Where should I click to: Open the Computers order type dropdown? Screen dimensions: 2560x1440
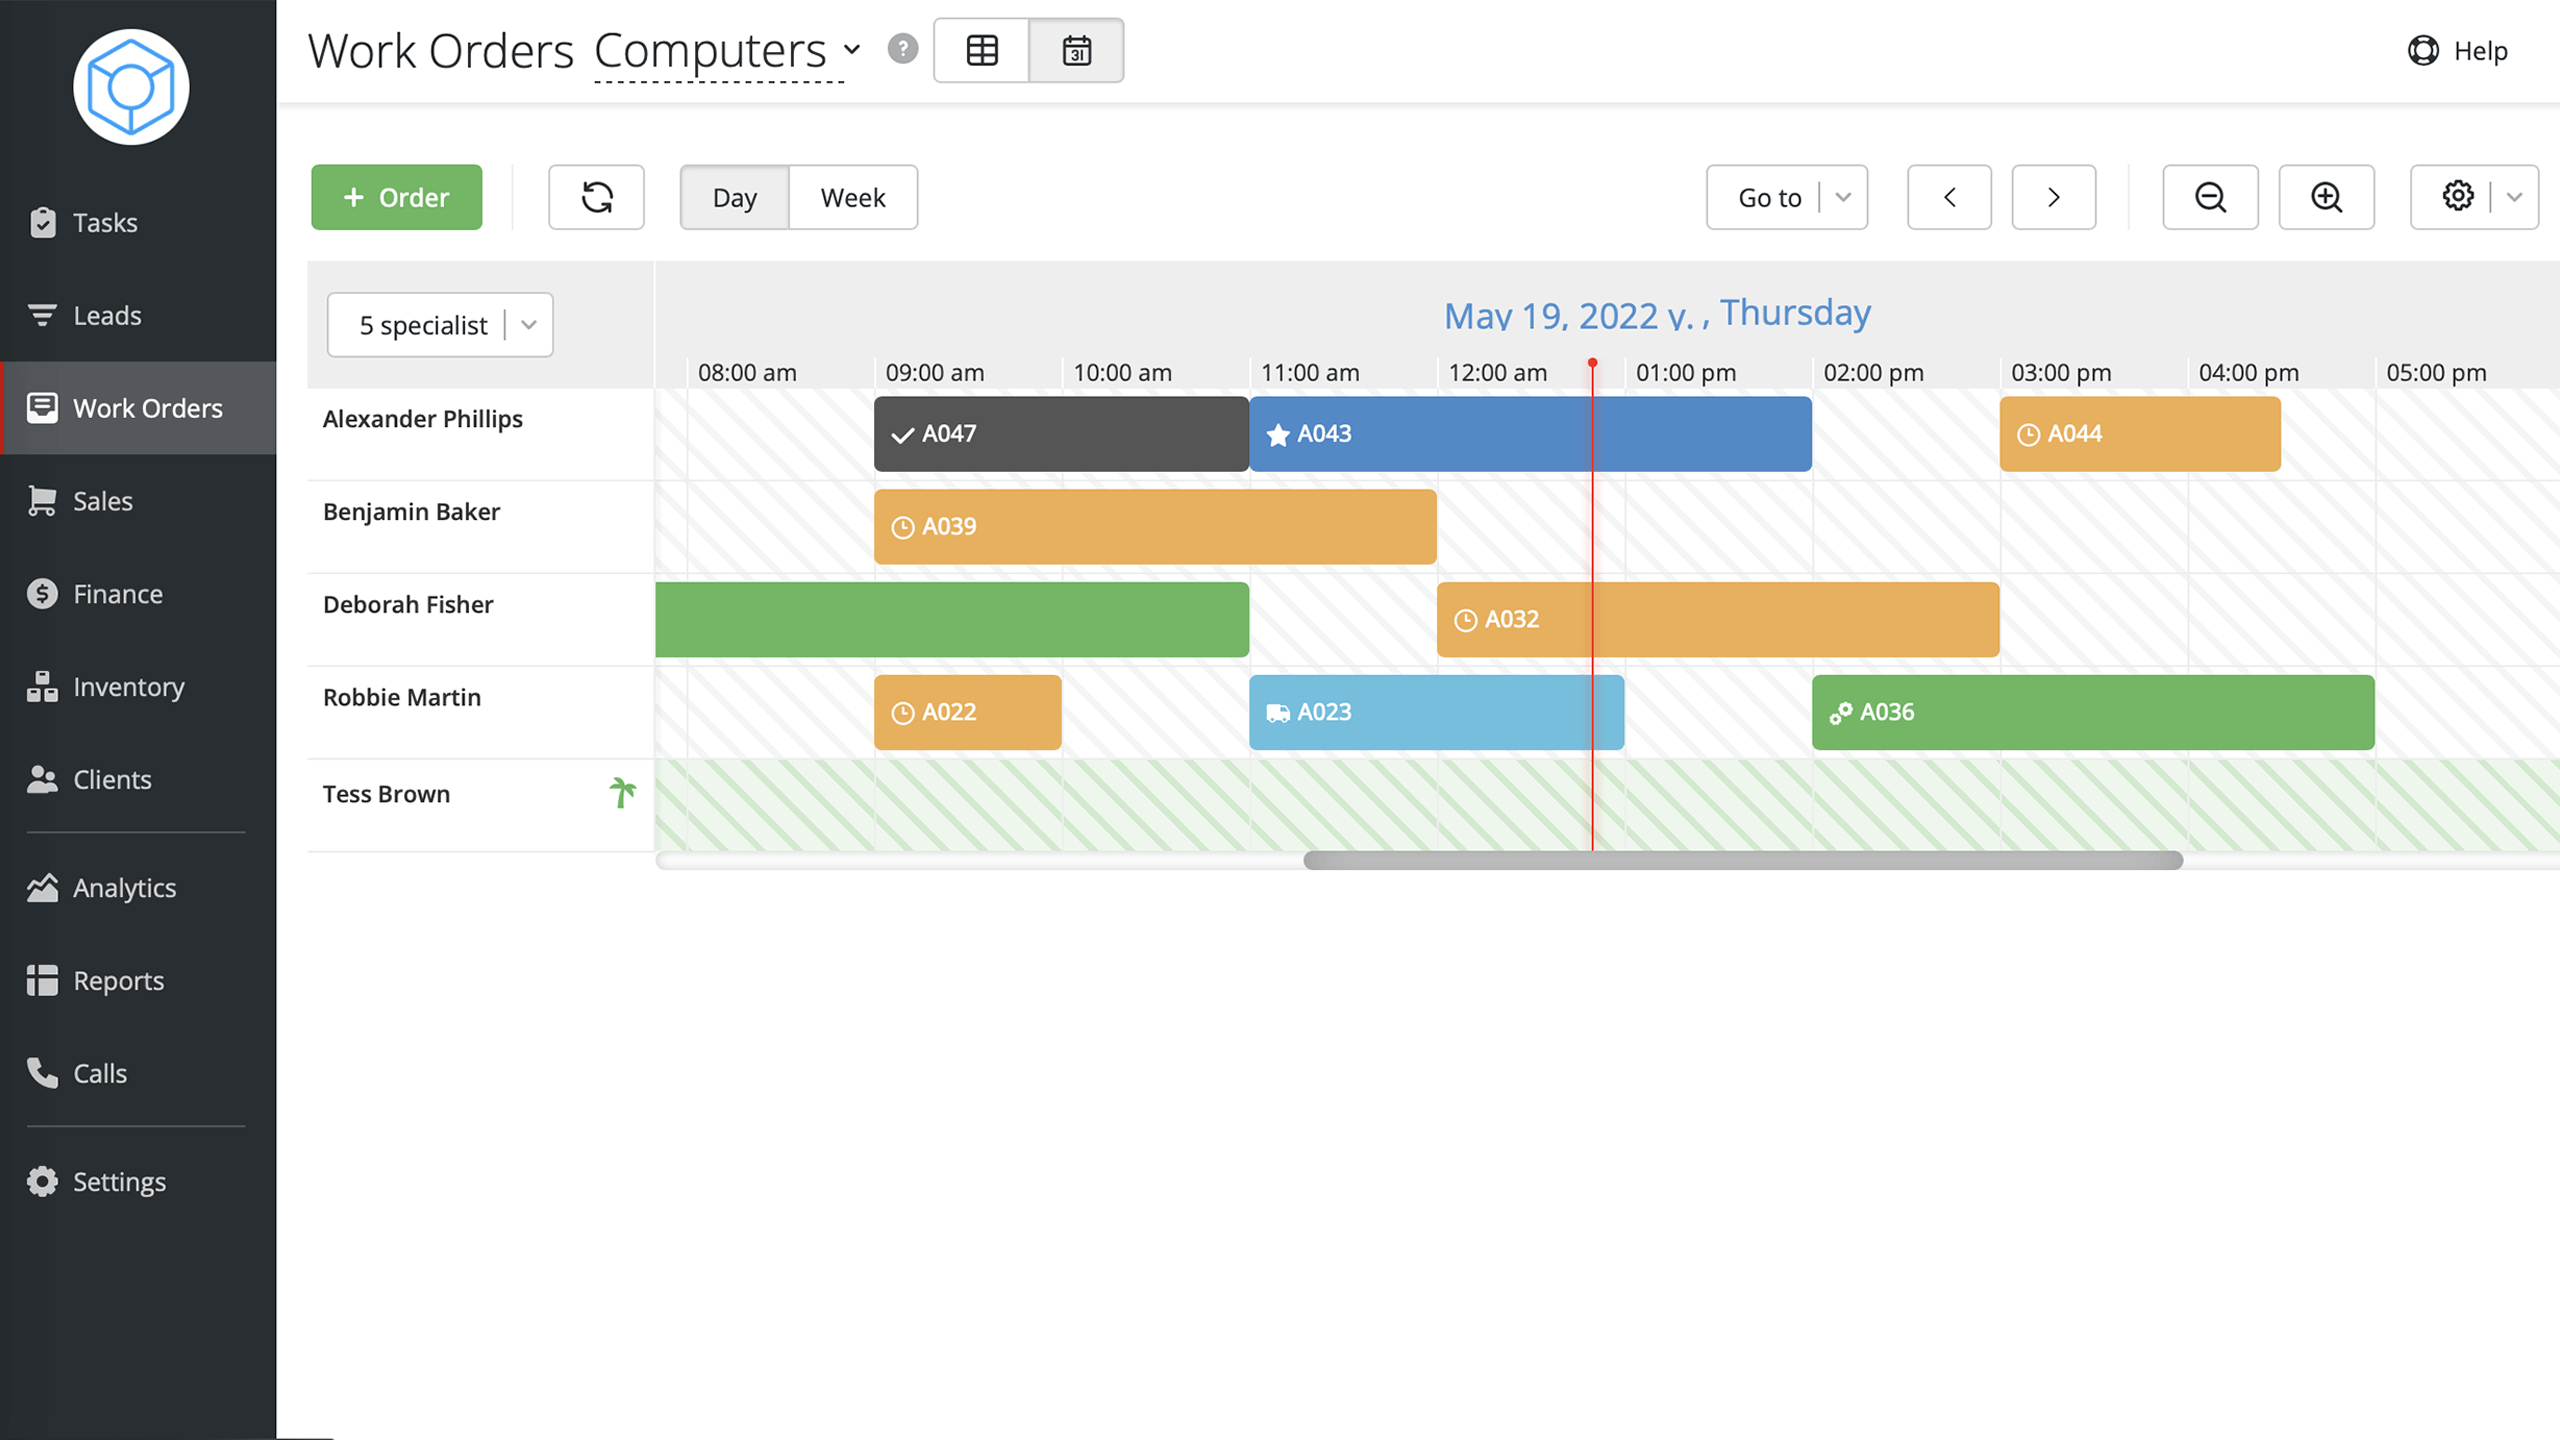(727, 50)
